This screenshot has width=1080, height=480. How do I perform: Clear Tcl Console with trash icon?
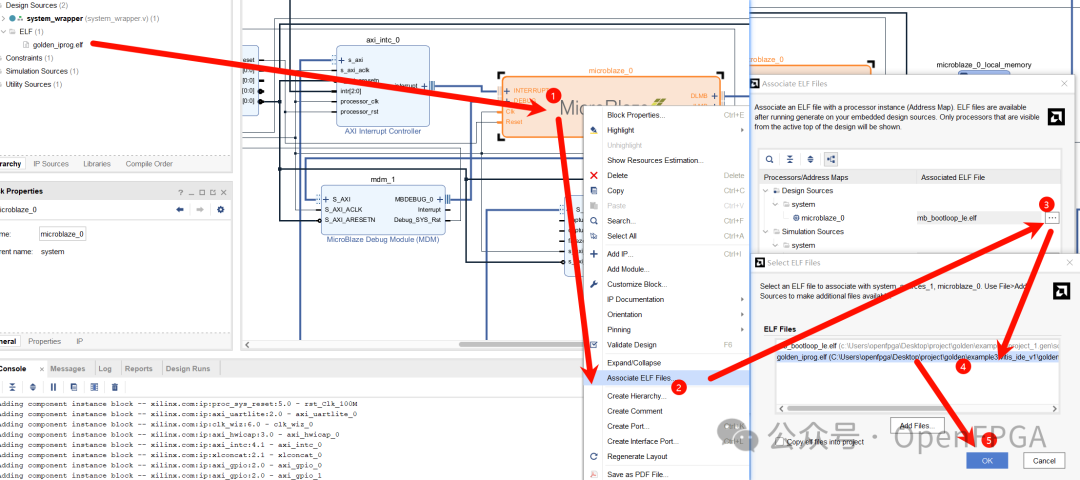(x=115, y=387)
